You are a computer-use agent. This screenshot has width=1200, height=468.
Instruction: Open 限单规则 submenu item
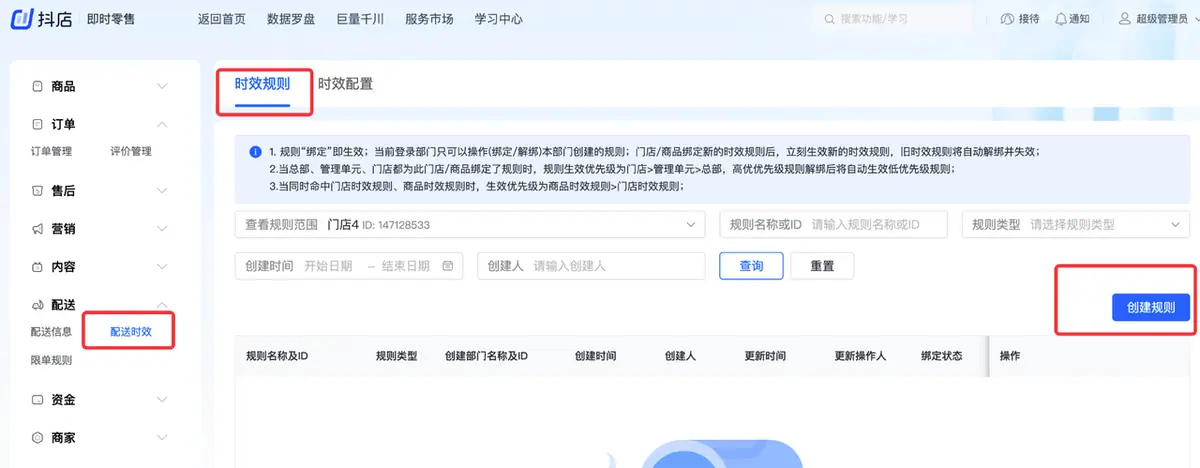(x=51, y=360)
